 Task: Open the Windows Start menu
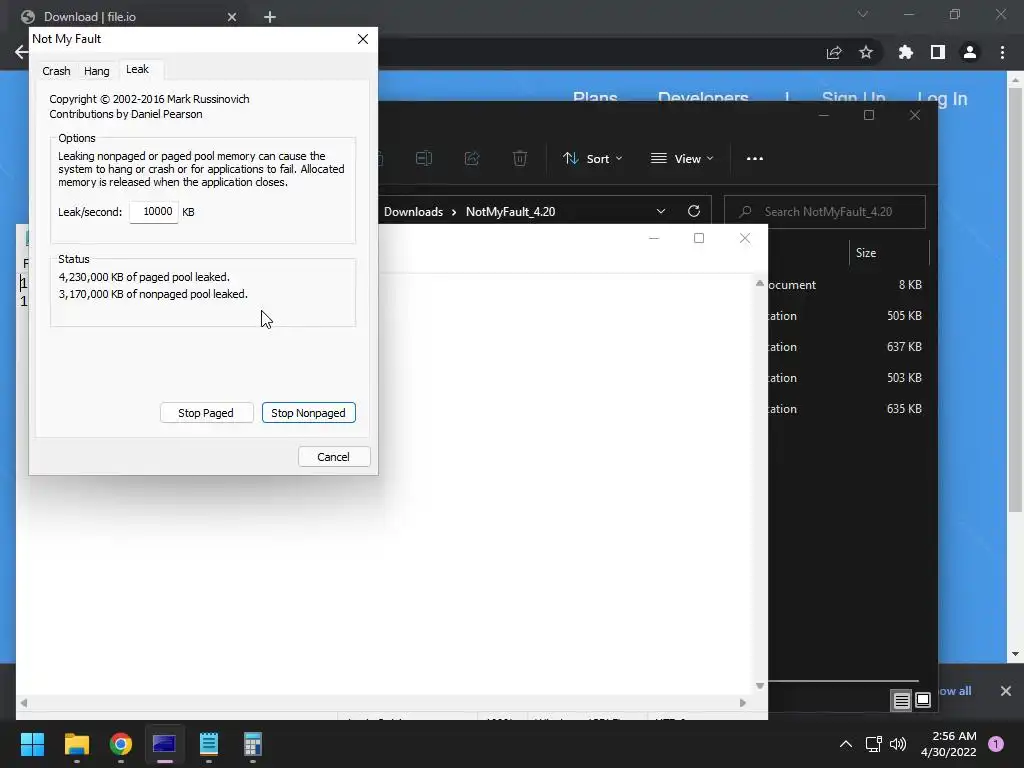coord(32,744)
